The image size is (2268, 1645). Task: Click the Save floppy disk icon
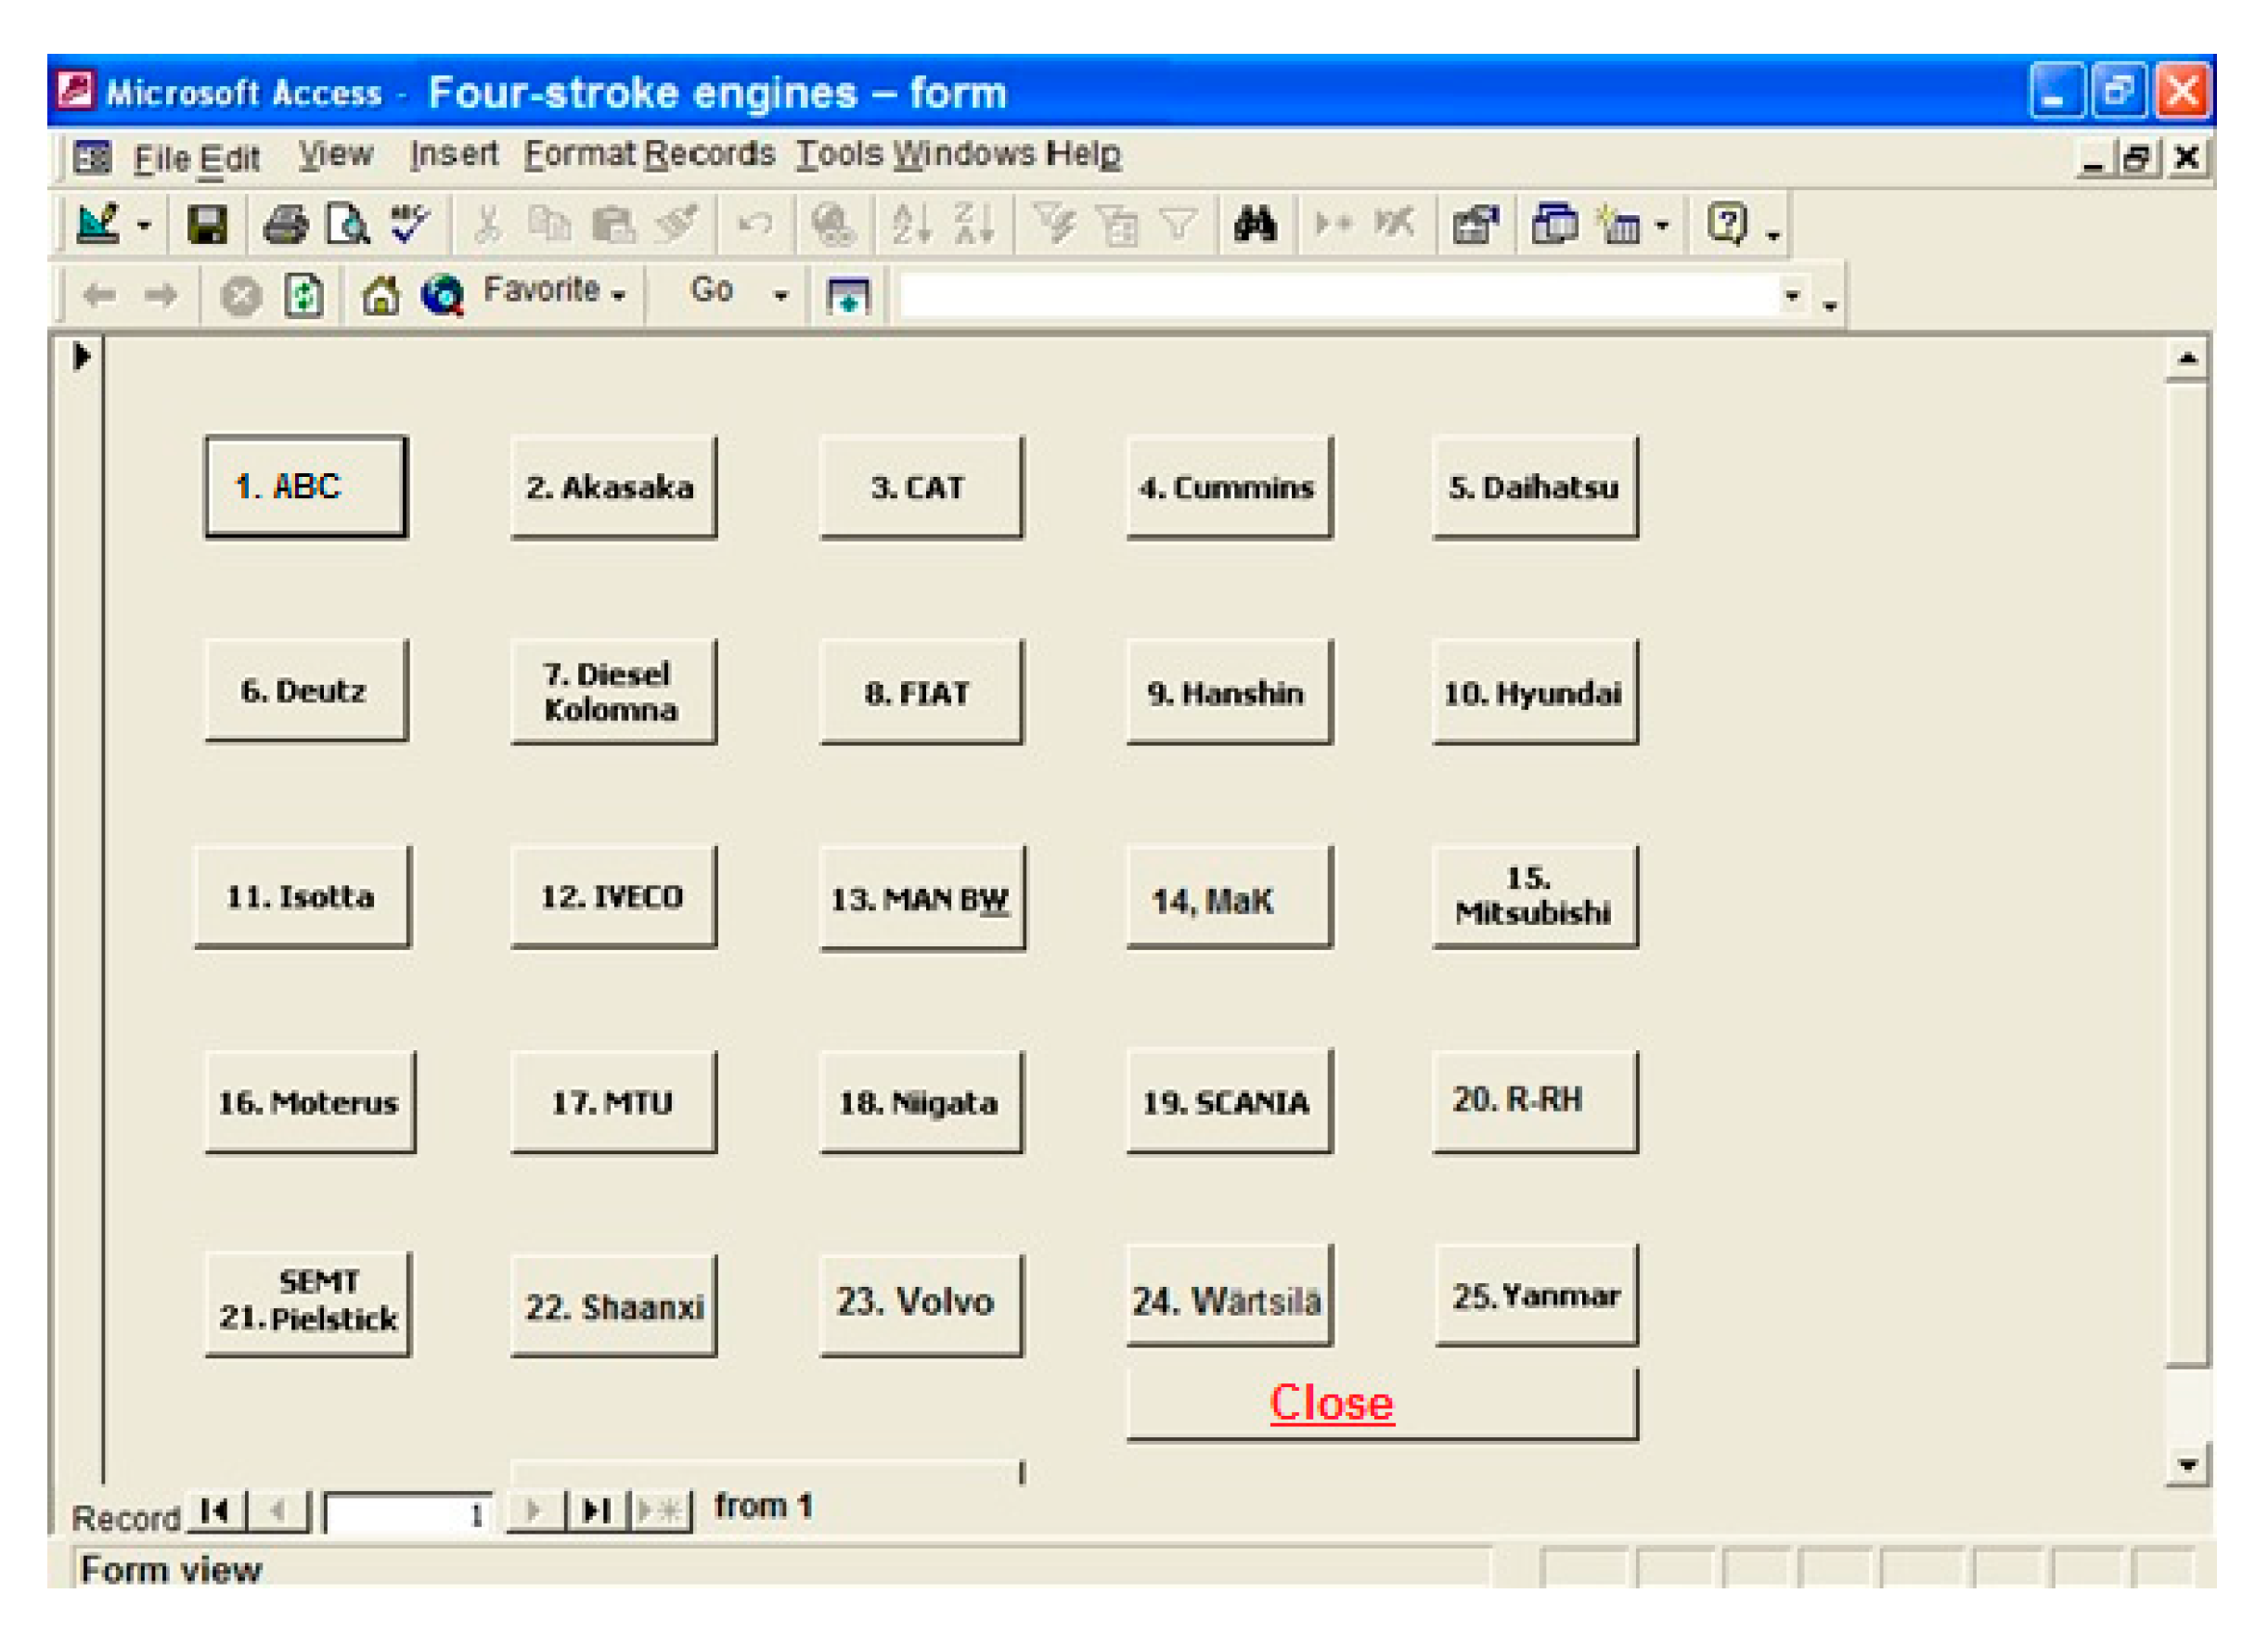pyautogui.click(x=207, y=225)
